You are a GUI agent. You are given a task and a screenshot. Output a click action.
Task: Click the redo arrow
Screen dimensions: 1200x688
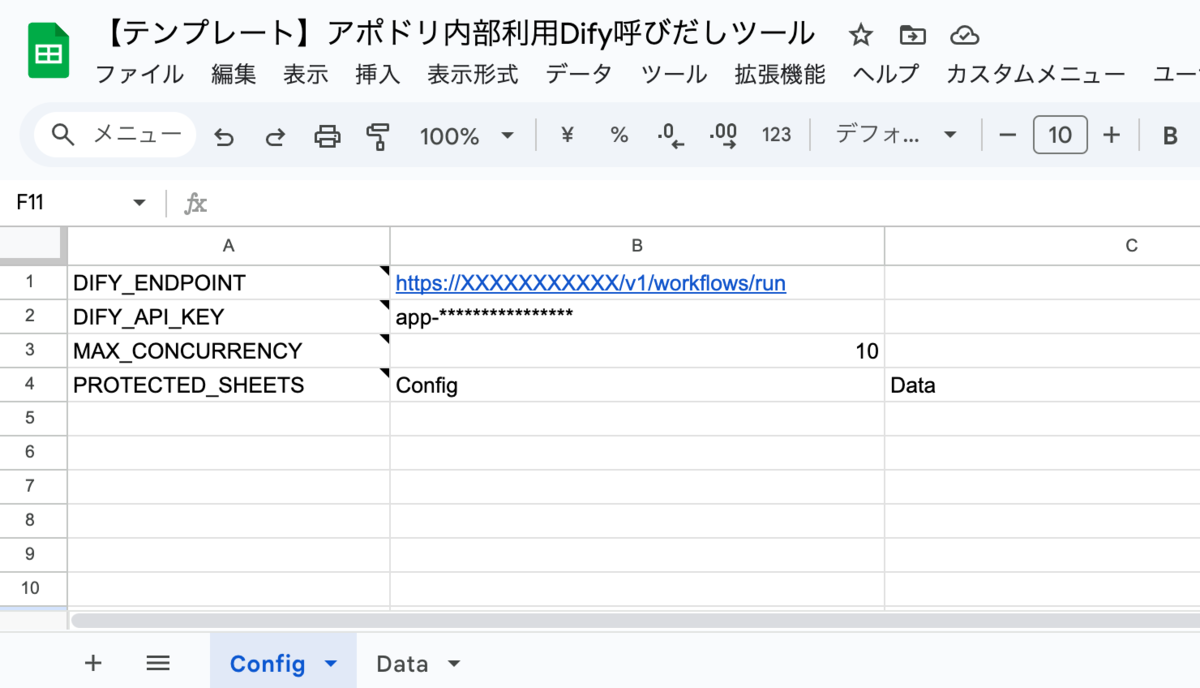tap(275, 136)
